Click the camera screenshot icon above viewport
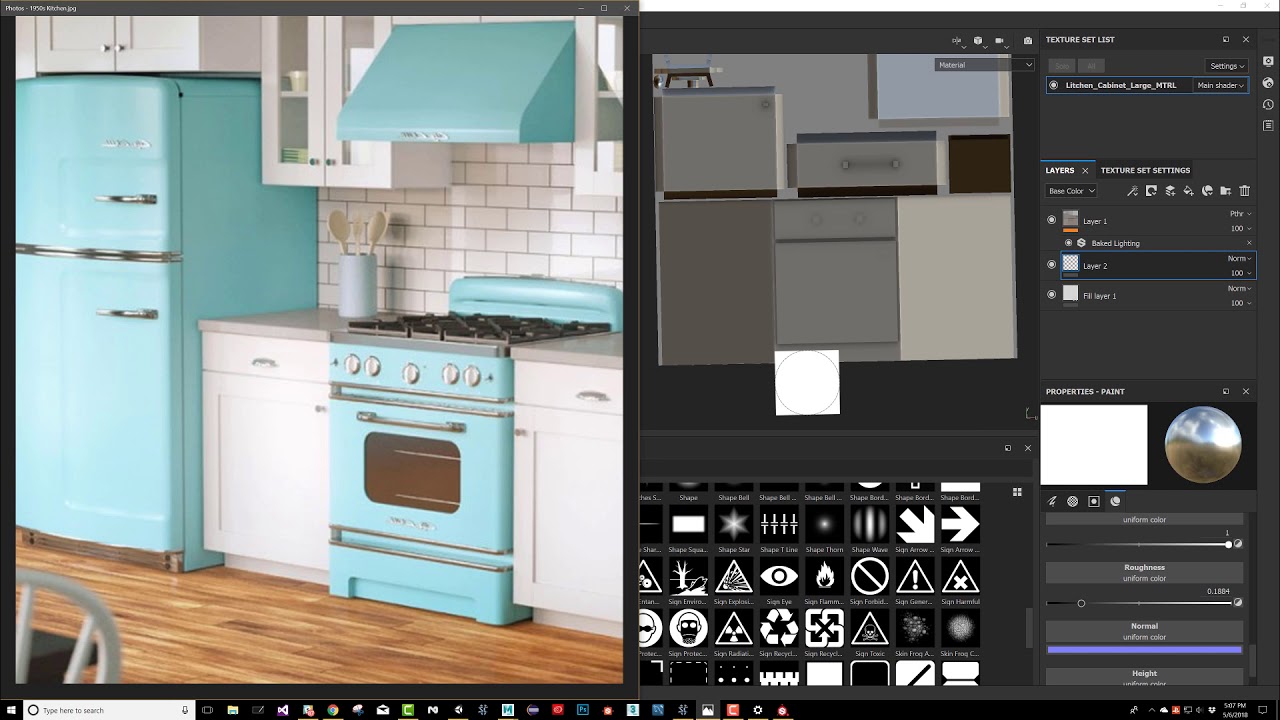The height and width of the screenshot is (720, 1280). 1027,41
